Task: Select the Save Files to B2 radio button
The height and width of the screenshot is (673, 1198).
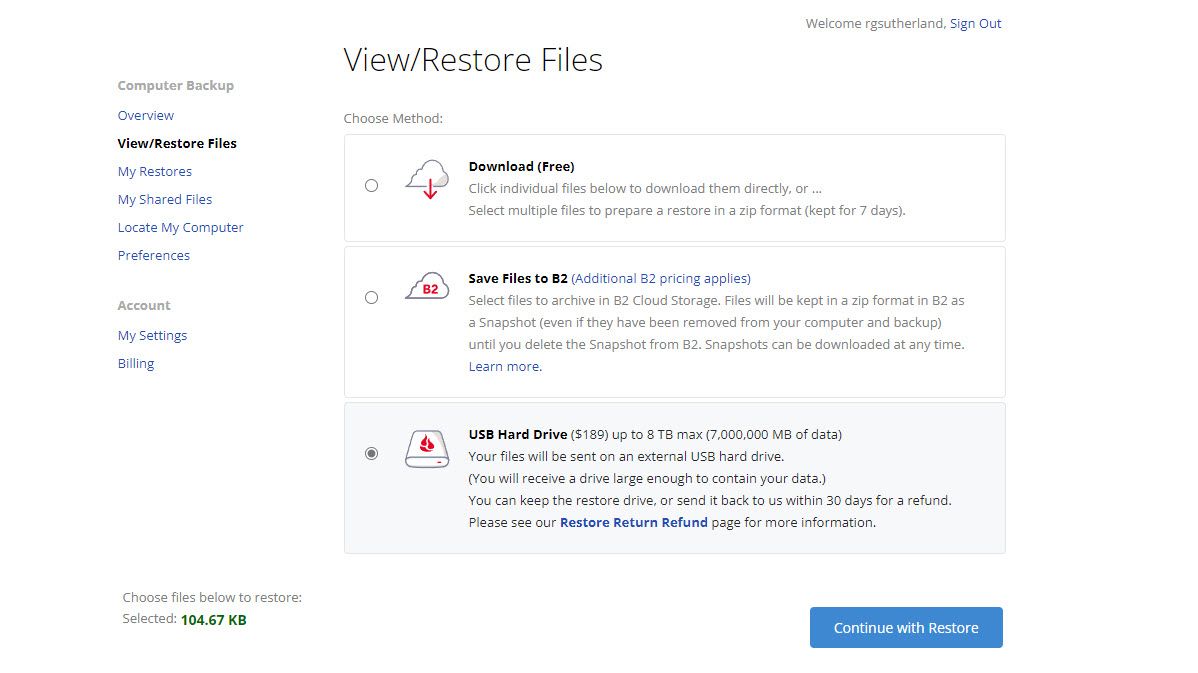Action: (371, 297)
